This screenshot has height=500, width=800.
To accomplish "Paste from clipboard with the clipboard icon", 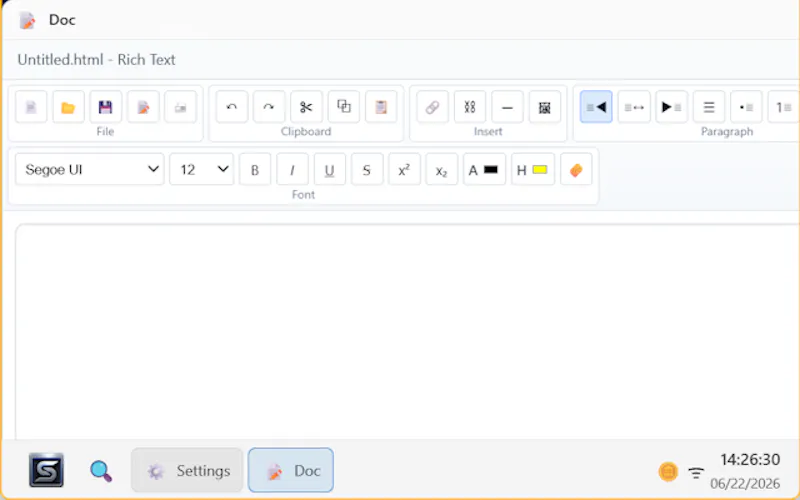I will pos(381,107).
